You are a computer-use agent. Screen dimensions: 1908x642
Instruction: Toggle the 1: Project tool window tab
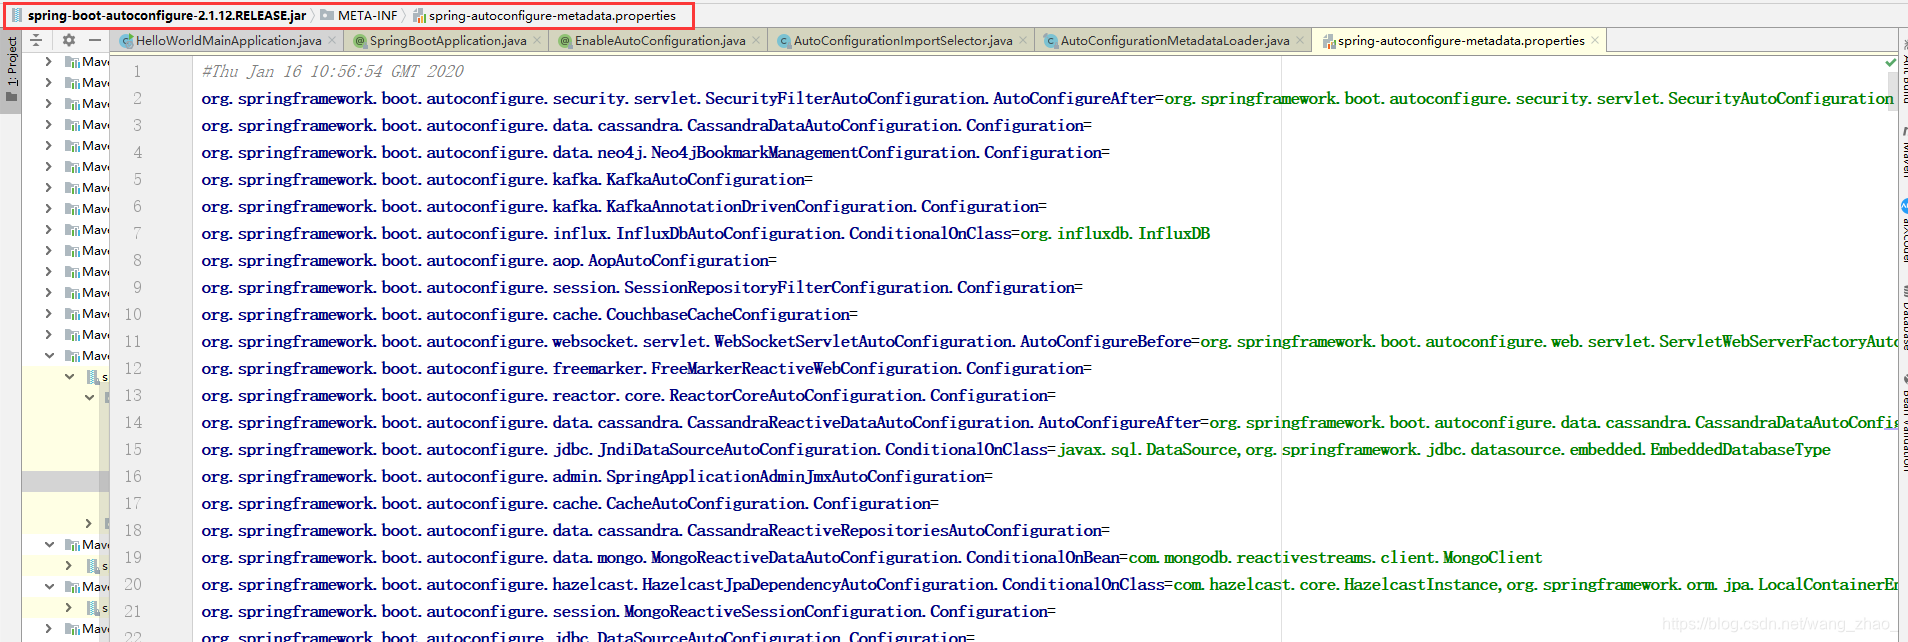(11, 70)
